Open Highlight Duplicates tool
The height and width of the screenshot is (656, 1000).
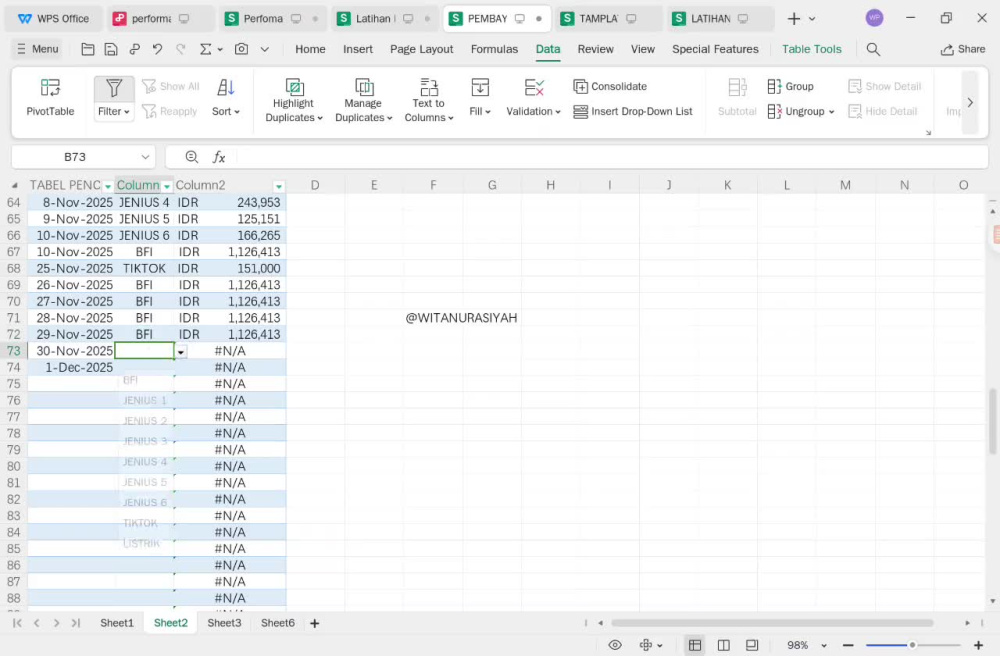point(293,99)
